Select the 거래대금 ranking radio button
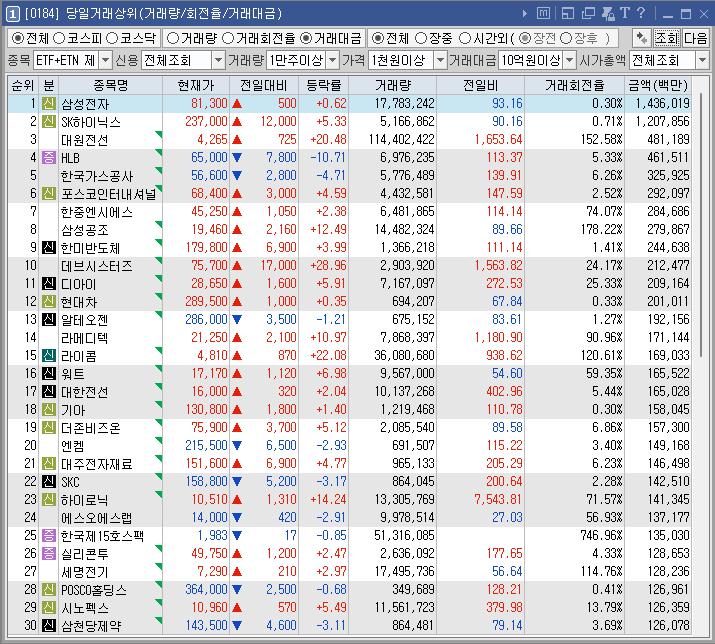Screen dimensions: 715x644 click(306, 38)
